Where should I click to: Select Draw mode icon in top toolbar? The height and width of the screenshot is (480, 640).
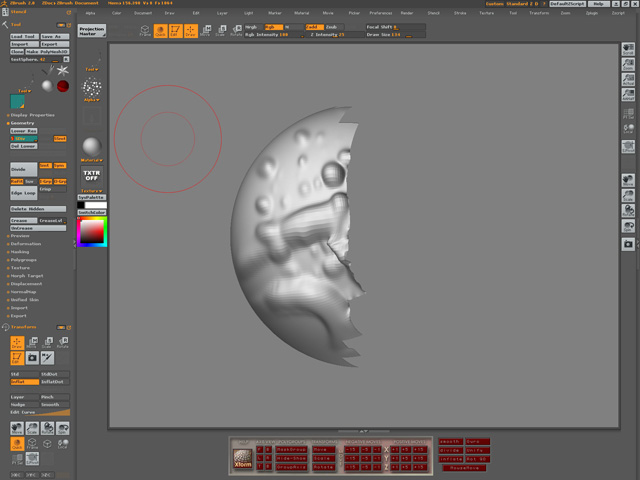coord(190,31)
